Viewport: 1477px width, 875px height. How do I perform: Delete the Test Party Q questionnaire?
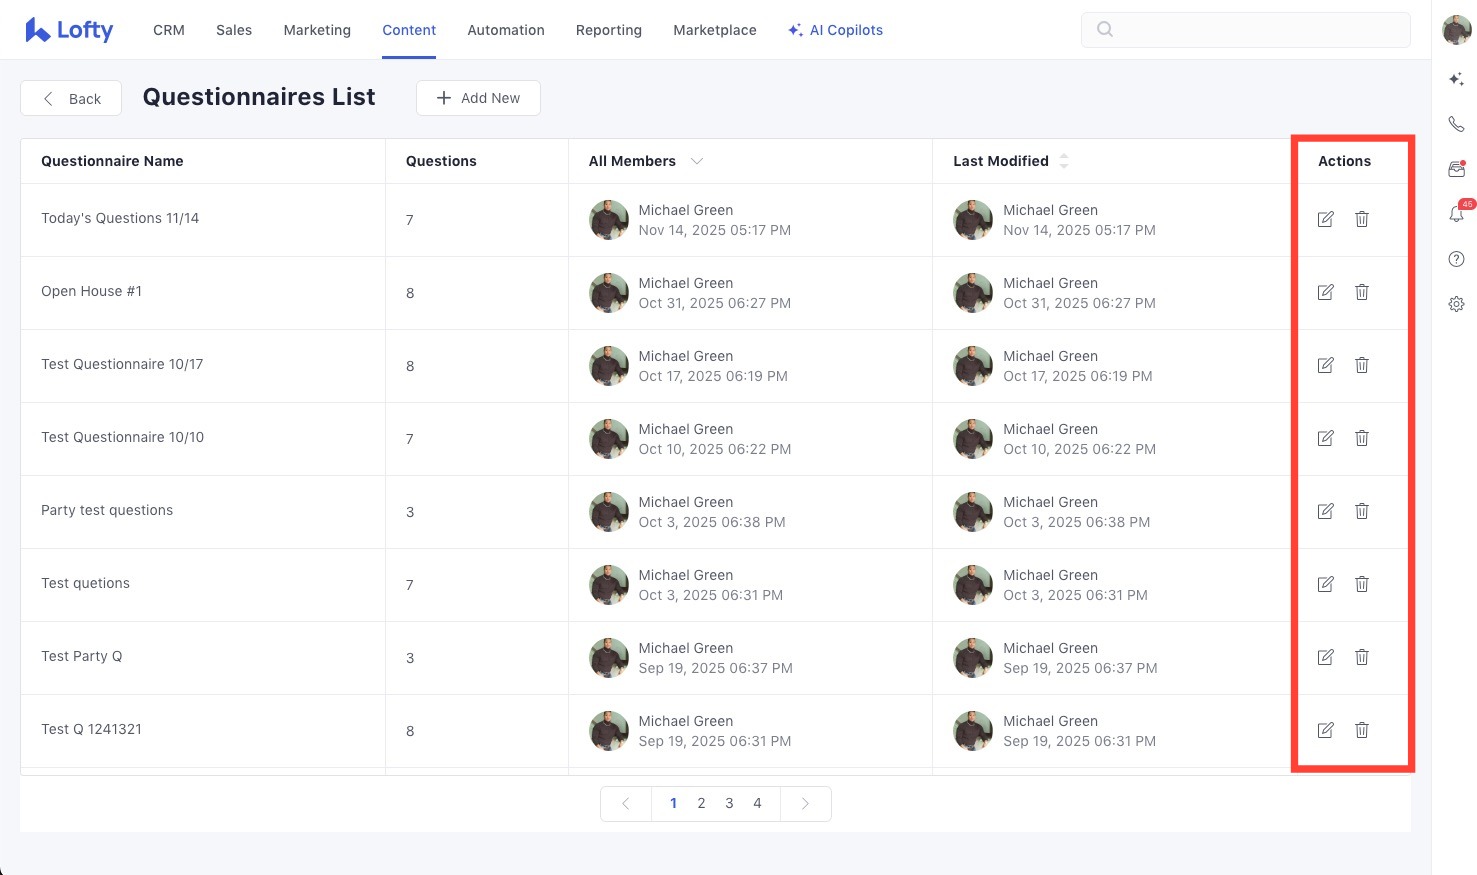click(x=1361, y=657)
